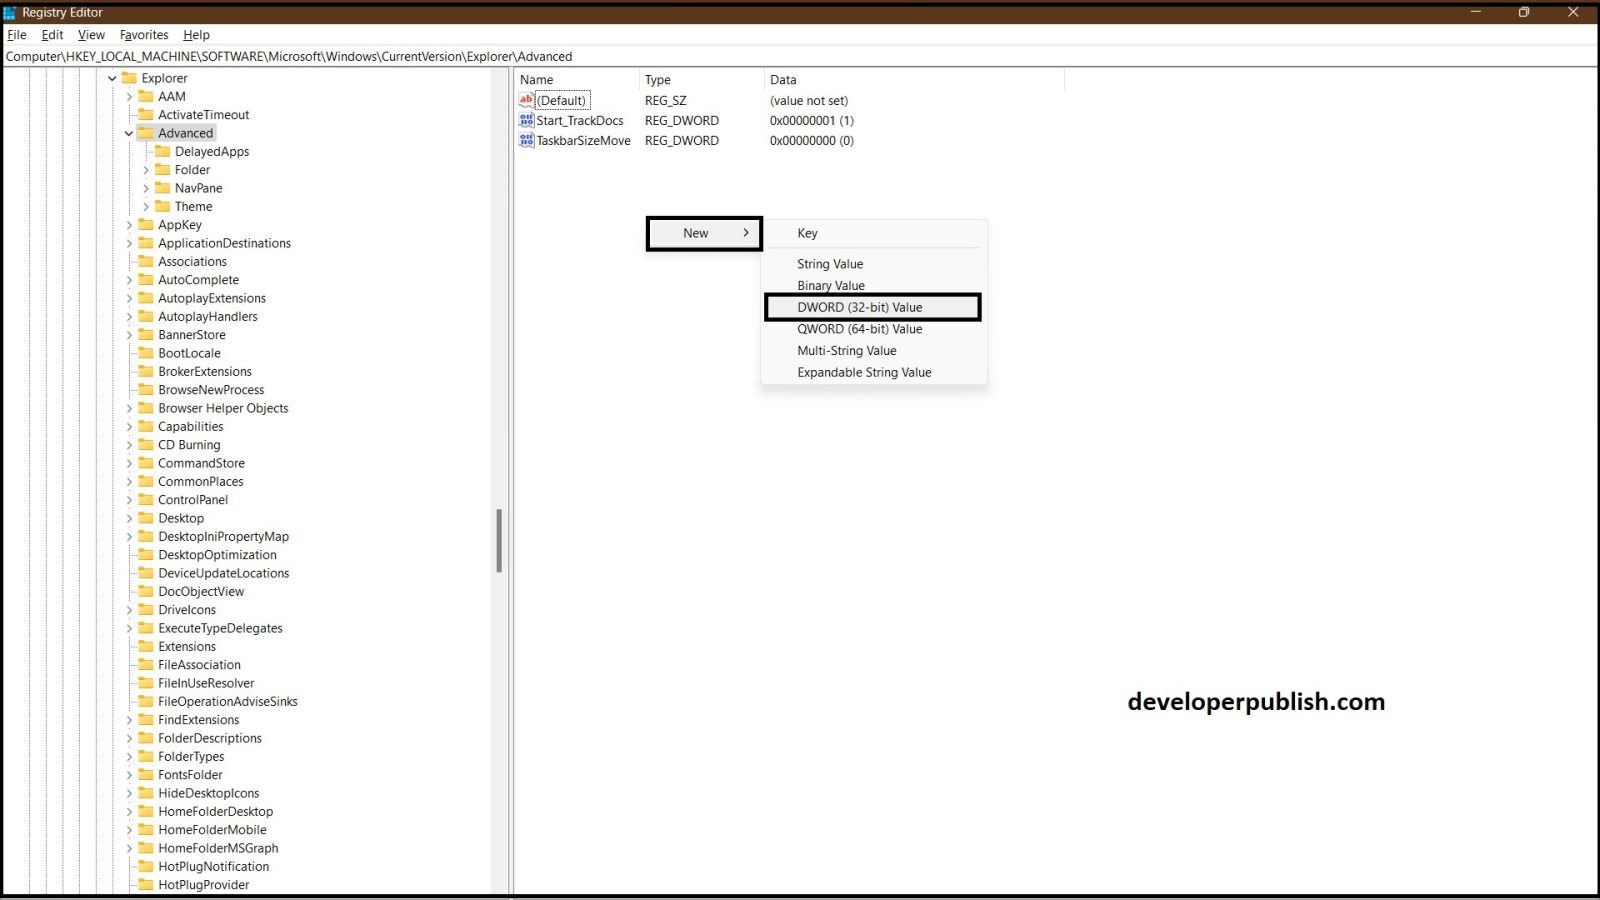Open the Favorites menu
1600x900 pixels.
click(x=144, y=35)
